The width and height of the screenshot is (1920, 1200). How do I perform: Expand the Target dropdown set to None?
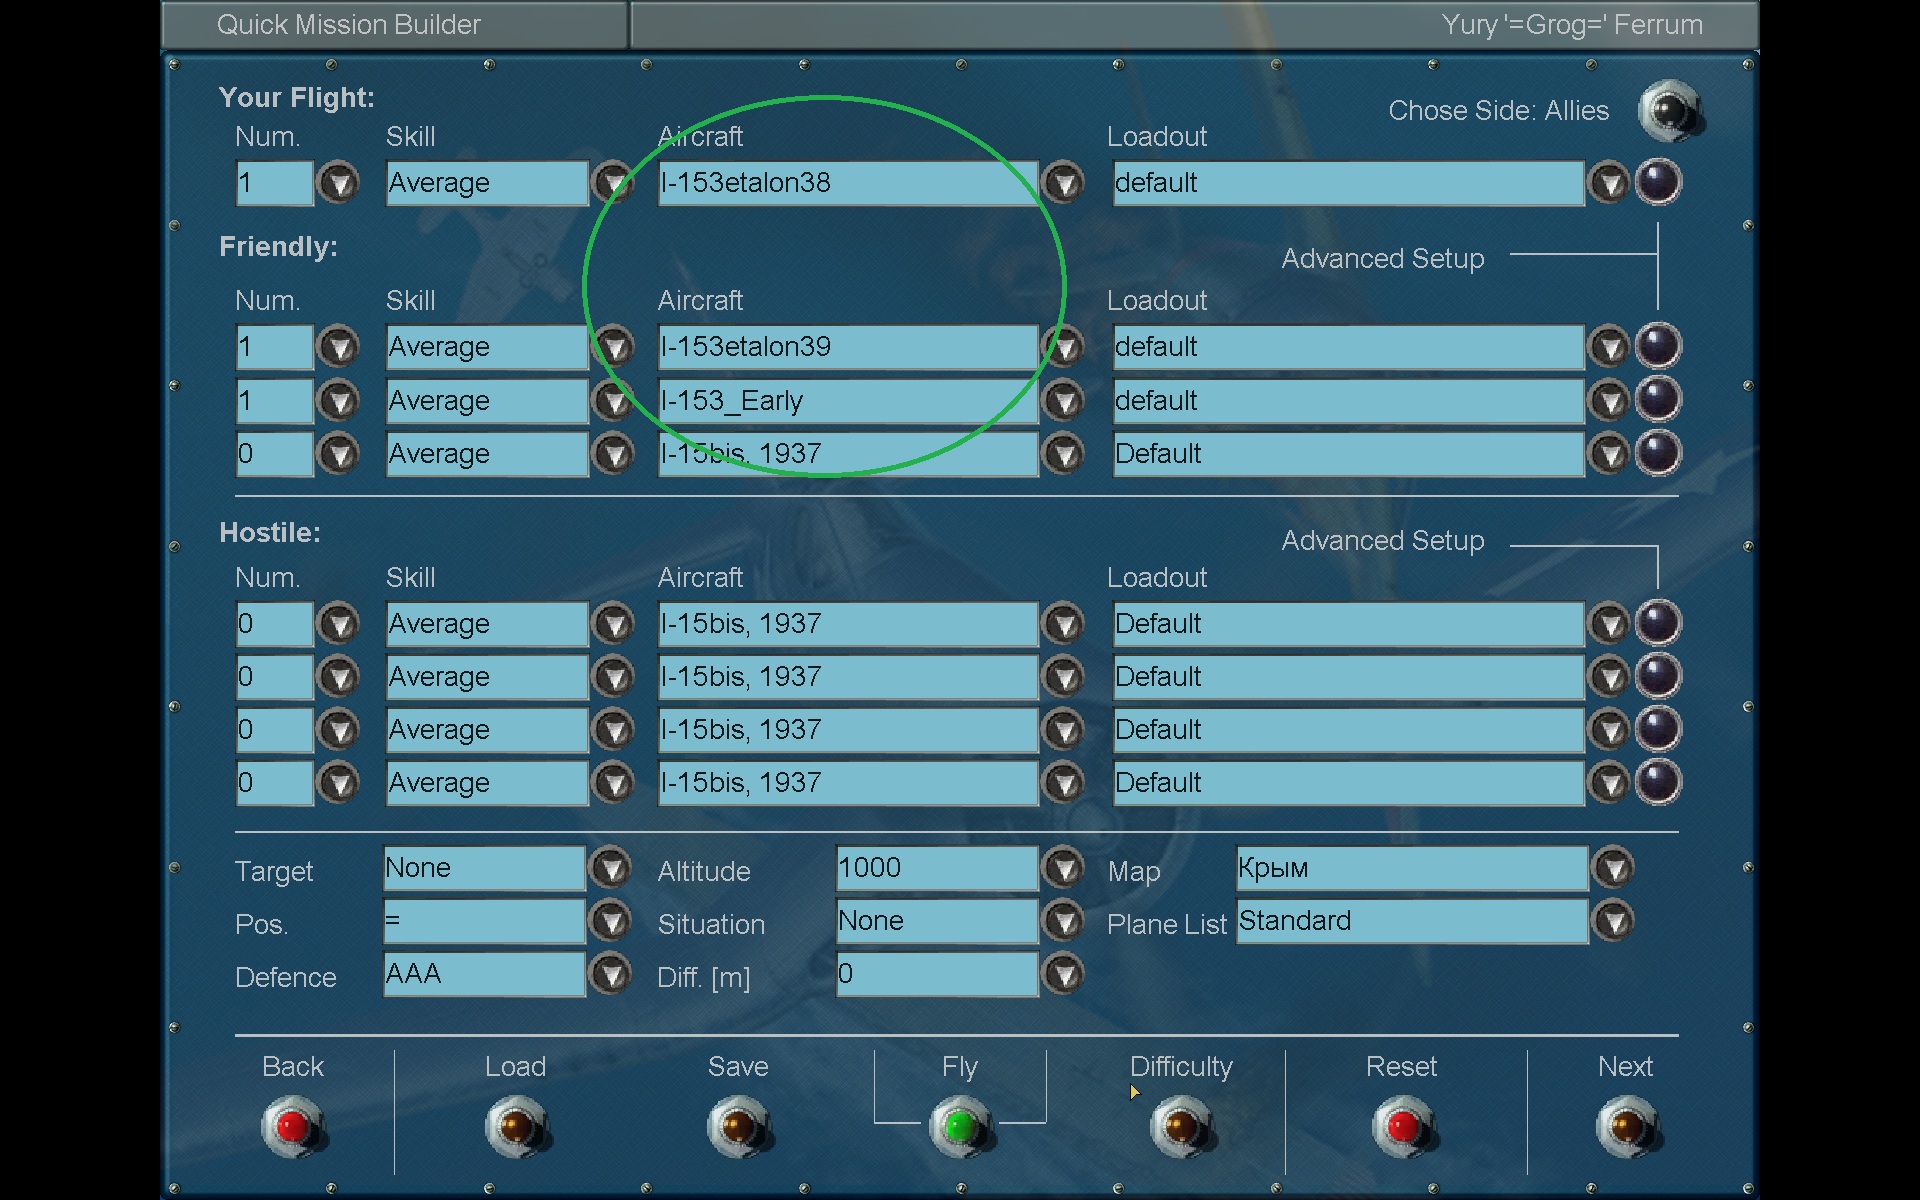coord(611,868)
